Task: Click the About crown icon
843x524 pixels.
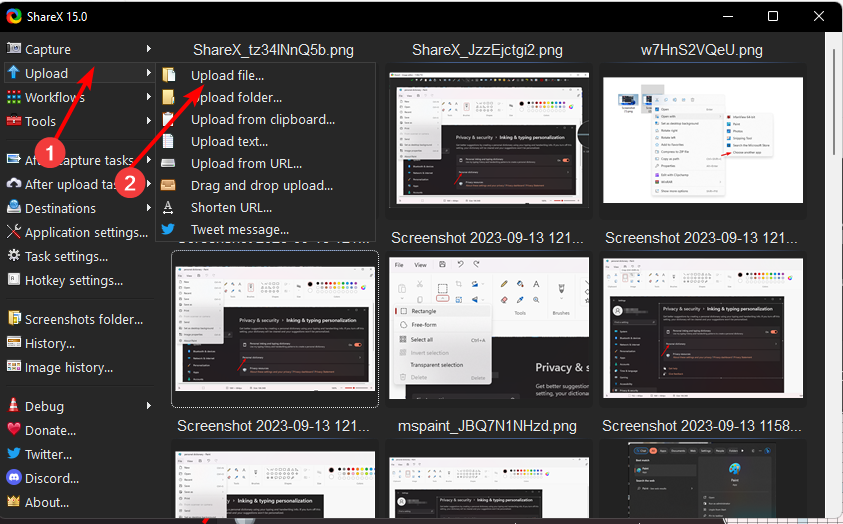Action: coord(13,501)
